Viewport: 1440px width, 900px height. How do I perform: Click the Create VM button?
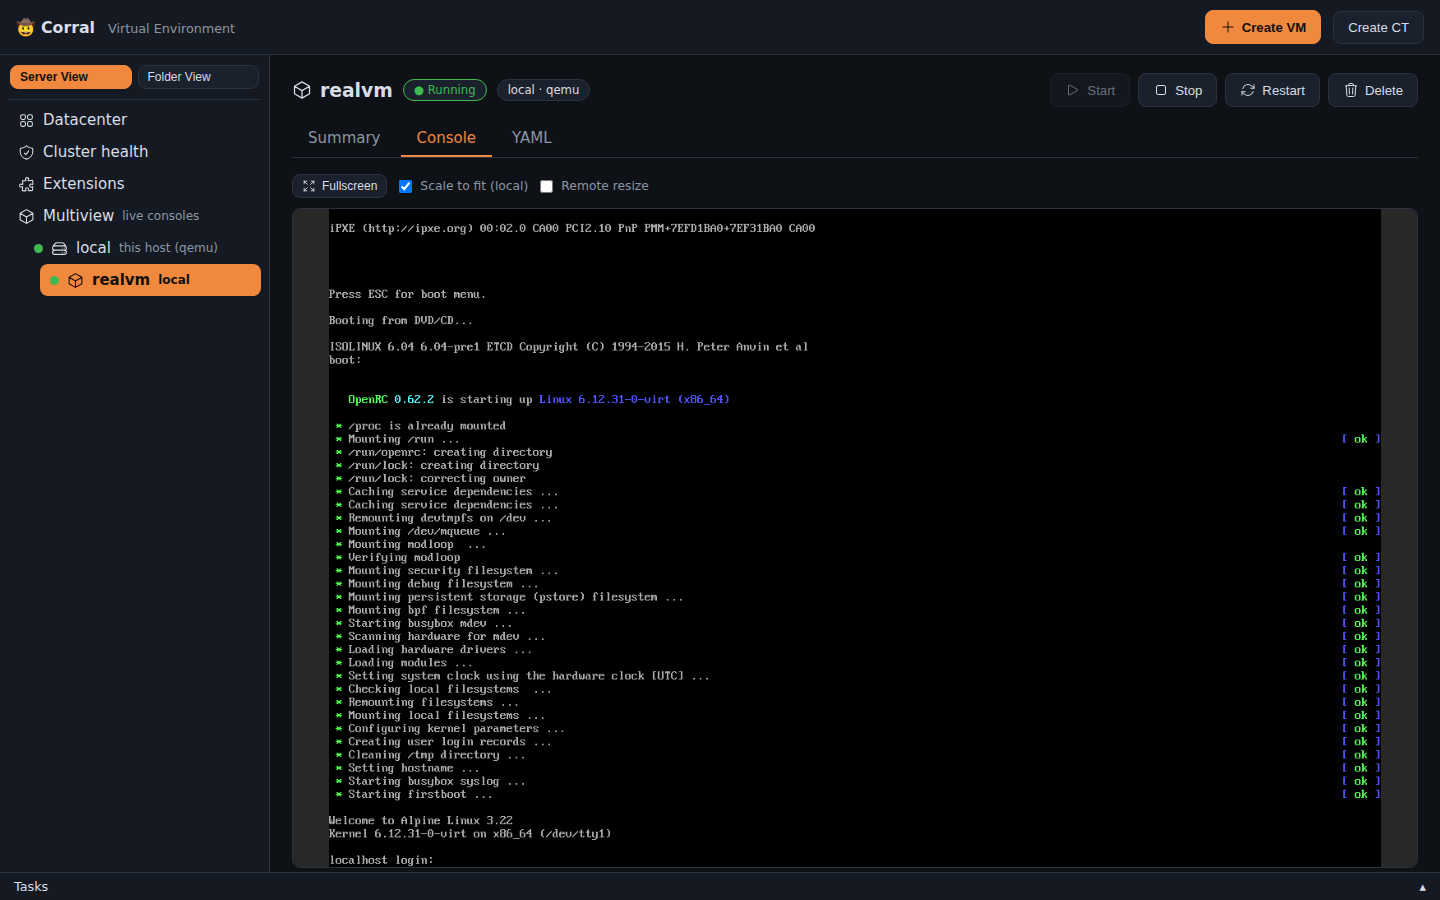point(1263,27)
